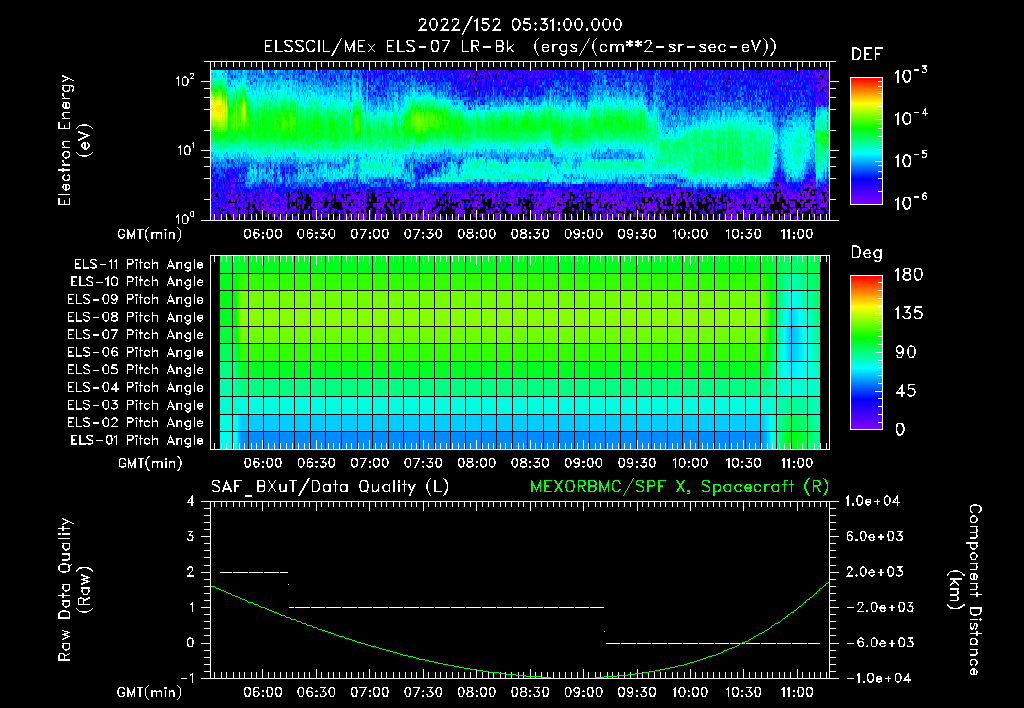Click 06:00 tick under the spectrogram

[263, 234]
